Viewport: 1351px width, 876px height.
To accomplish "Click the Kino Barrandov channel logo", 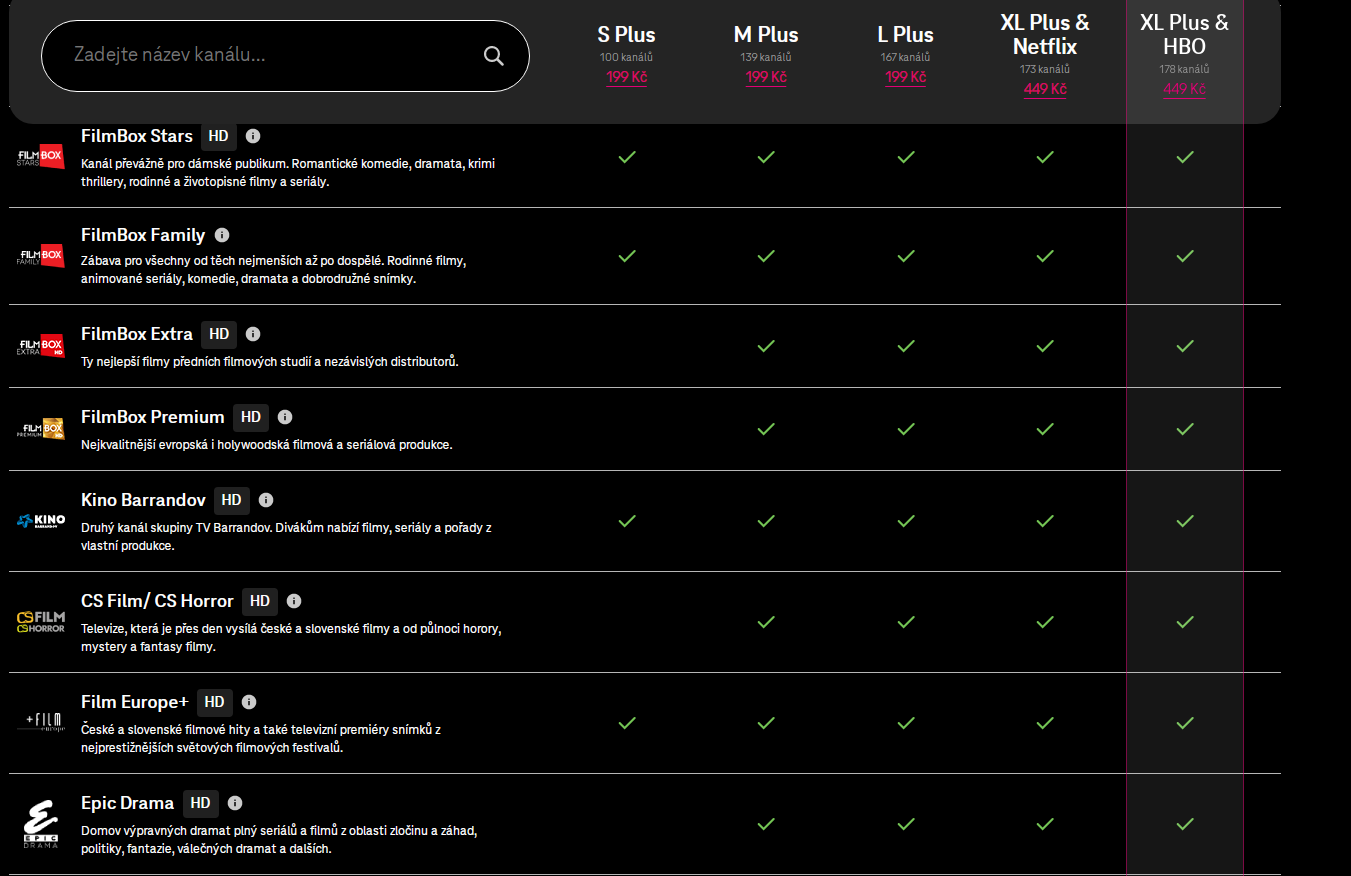I will click(41, 521).
